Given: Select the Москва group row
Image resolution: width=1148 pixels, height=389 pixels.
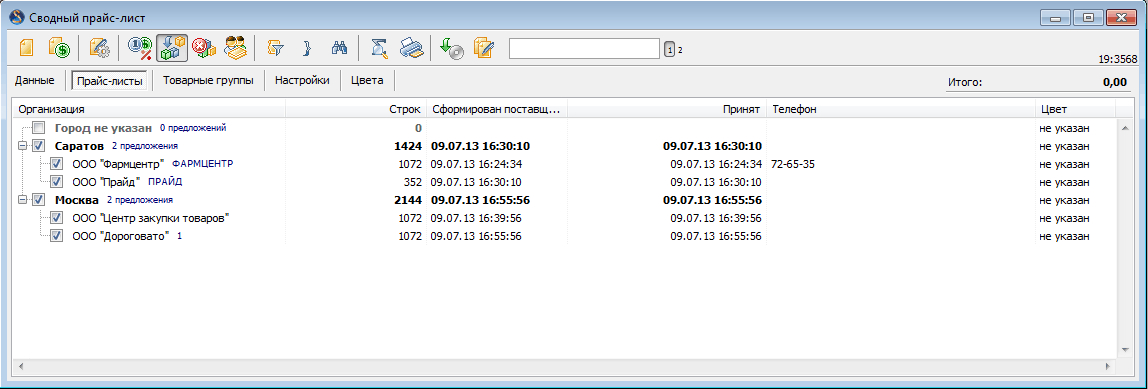Looking at the screenshot, I should (x=564, y=199).
